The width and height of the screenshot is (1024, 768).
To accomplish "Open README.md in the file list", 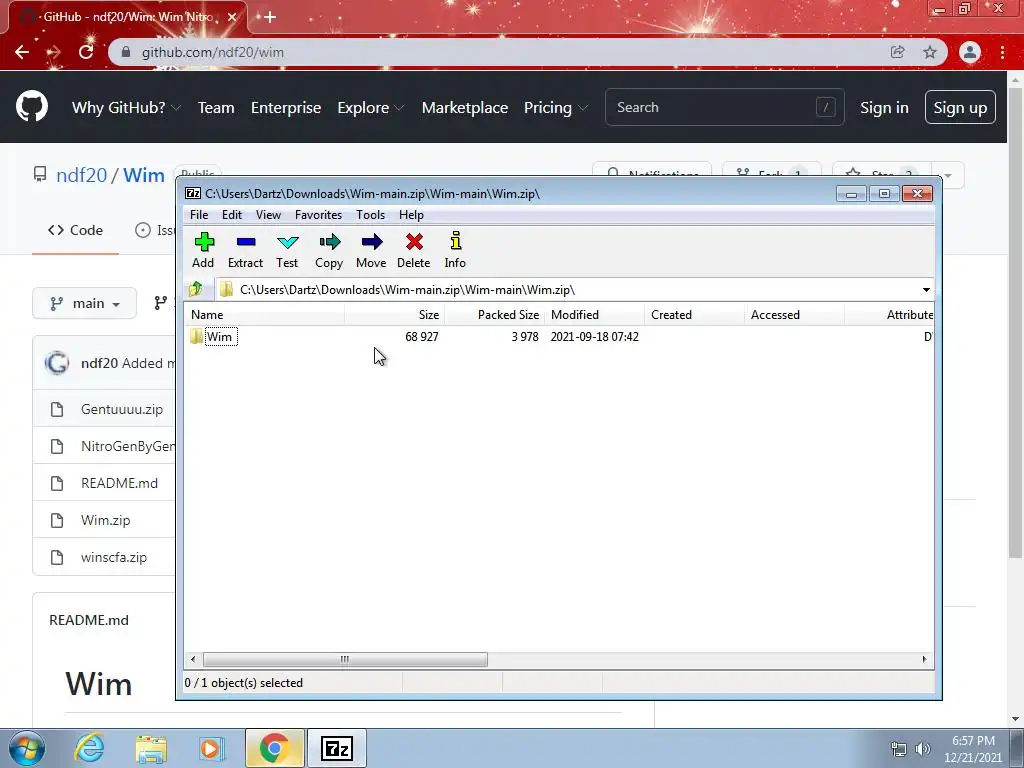I will (x=120, y=483).
